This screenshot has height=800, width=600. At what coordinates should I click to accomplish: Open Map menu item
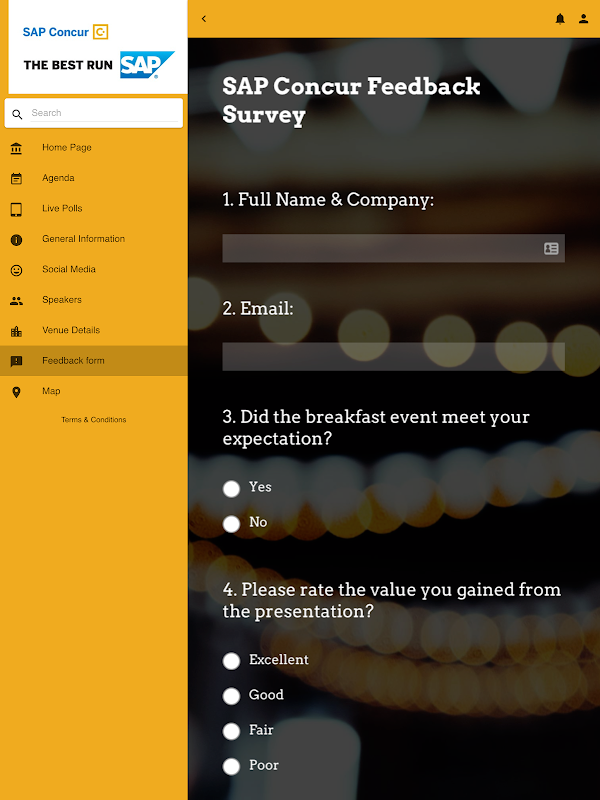(x=94, y=391)
